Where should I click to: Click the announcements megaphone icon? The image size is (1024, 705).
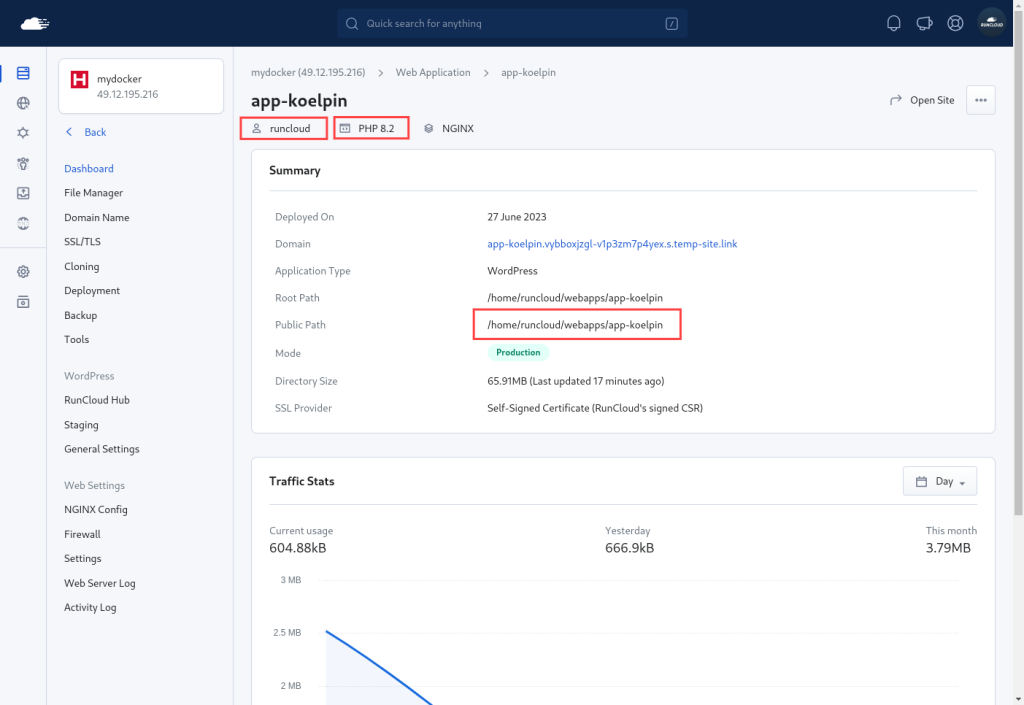[924, 24]
